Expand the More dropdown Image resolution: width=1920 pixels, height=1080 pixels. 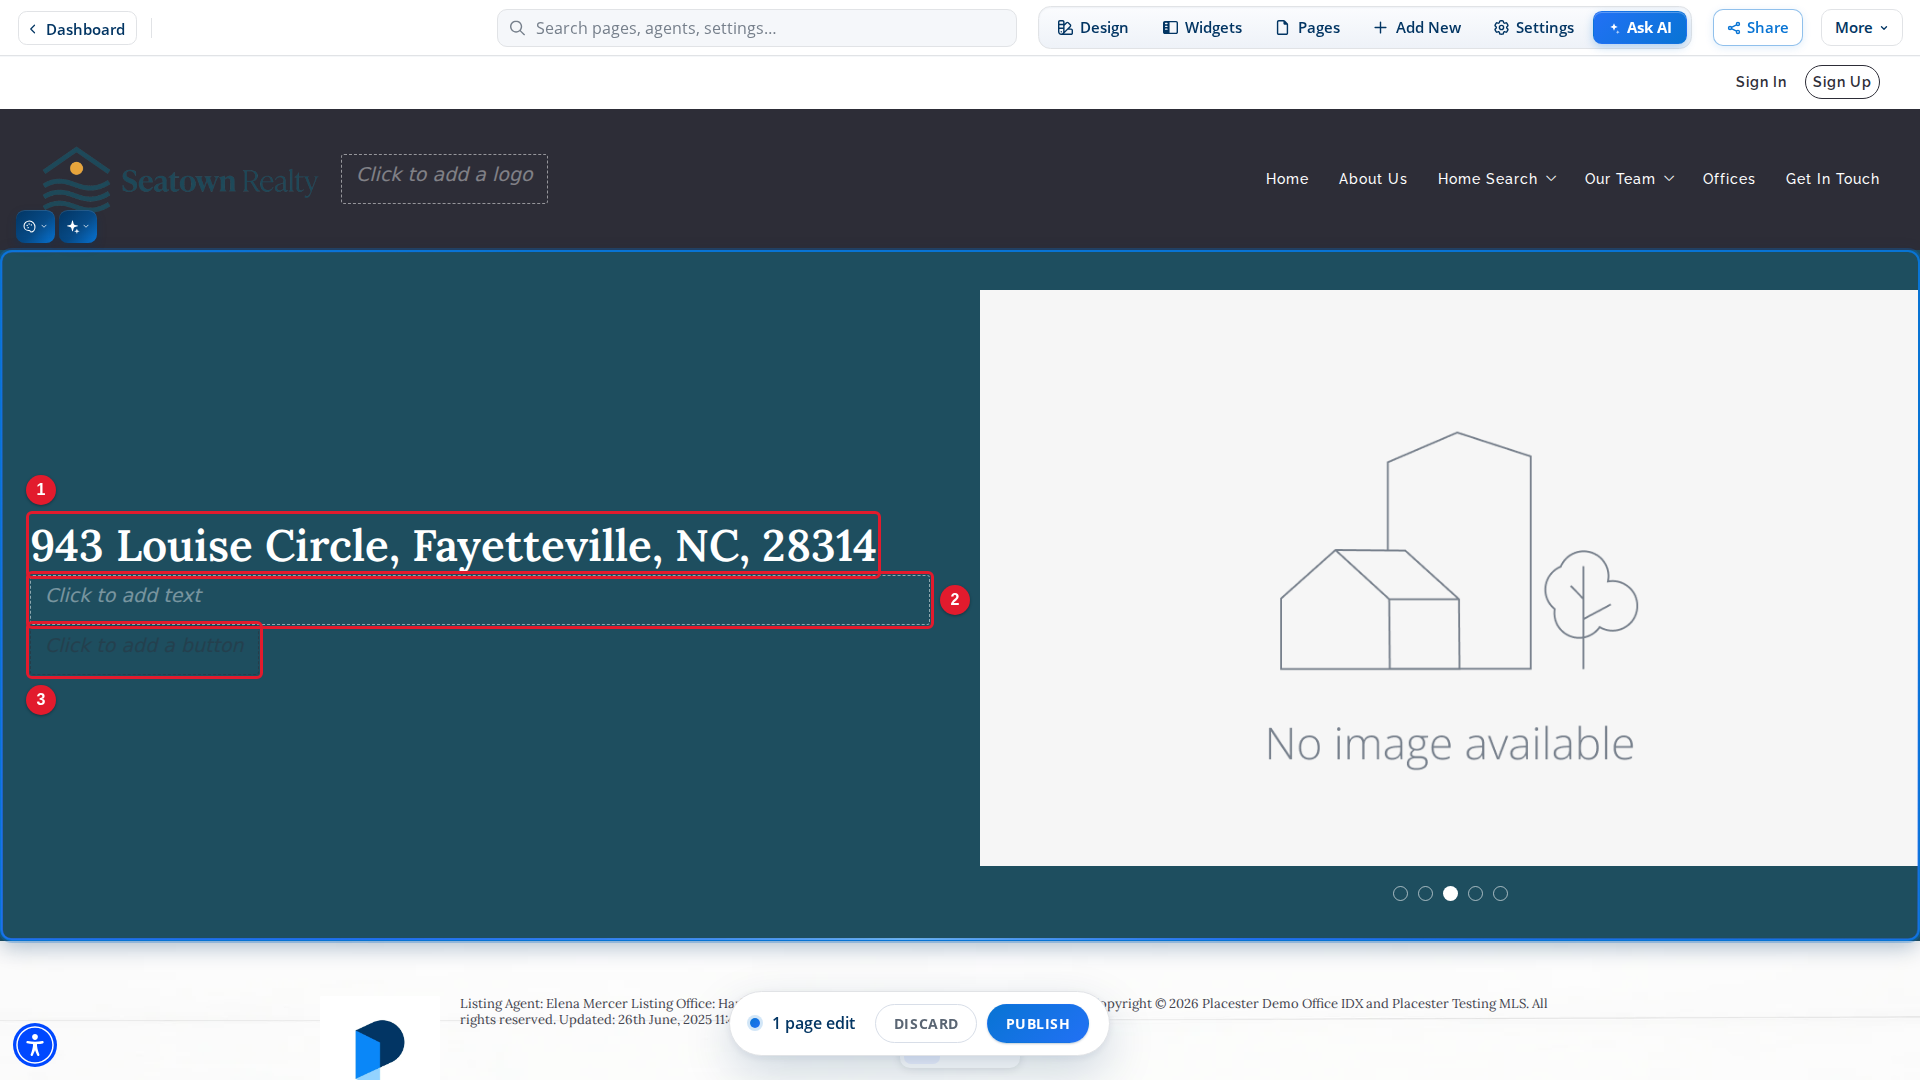click(1861, 28)
